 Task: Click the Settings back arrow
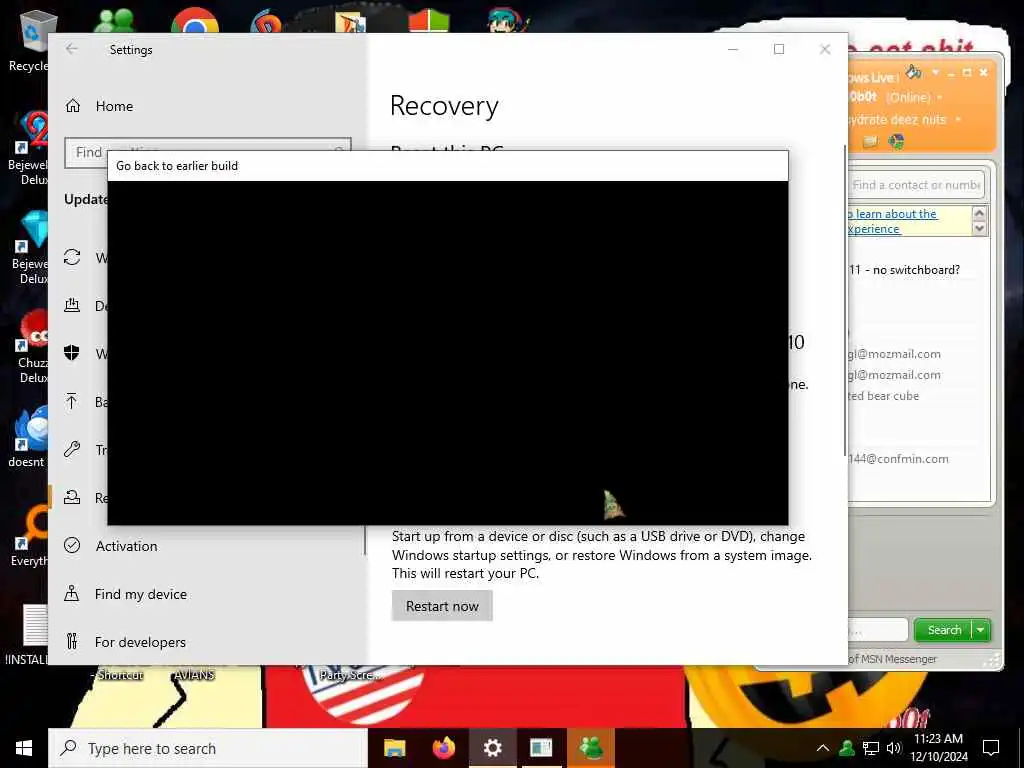[x=72, y=49]
